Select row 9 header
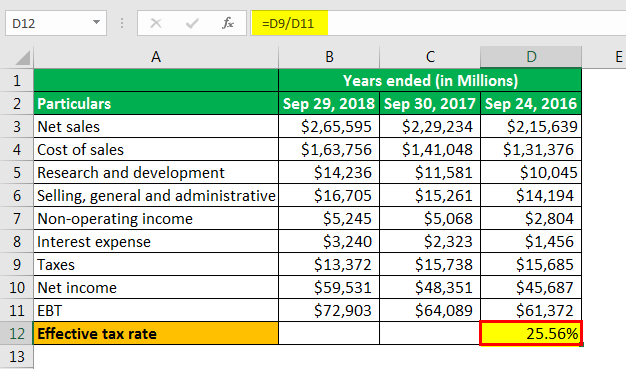Viewport: 626px width, 369px height. click(x=17, y=264)
